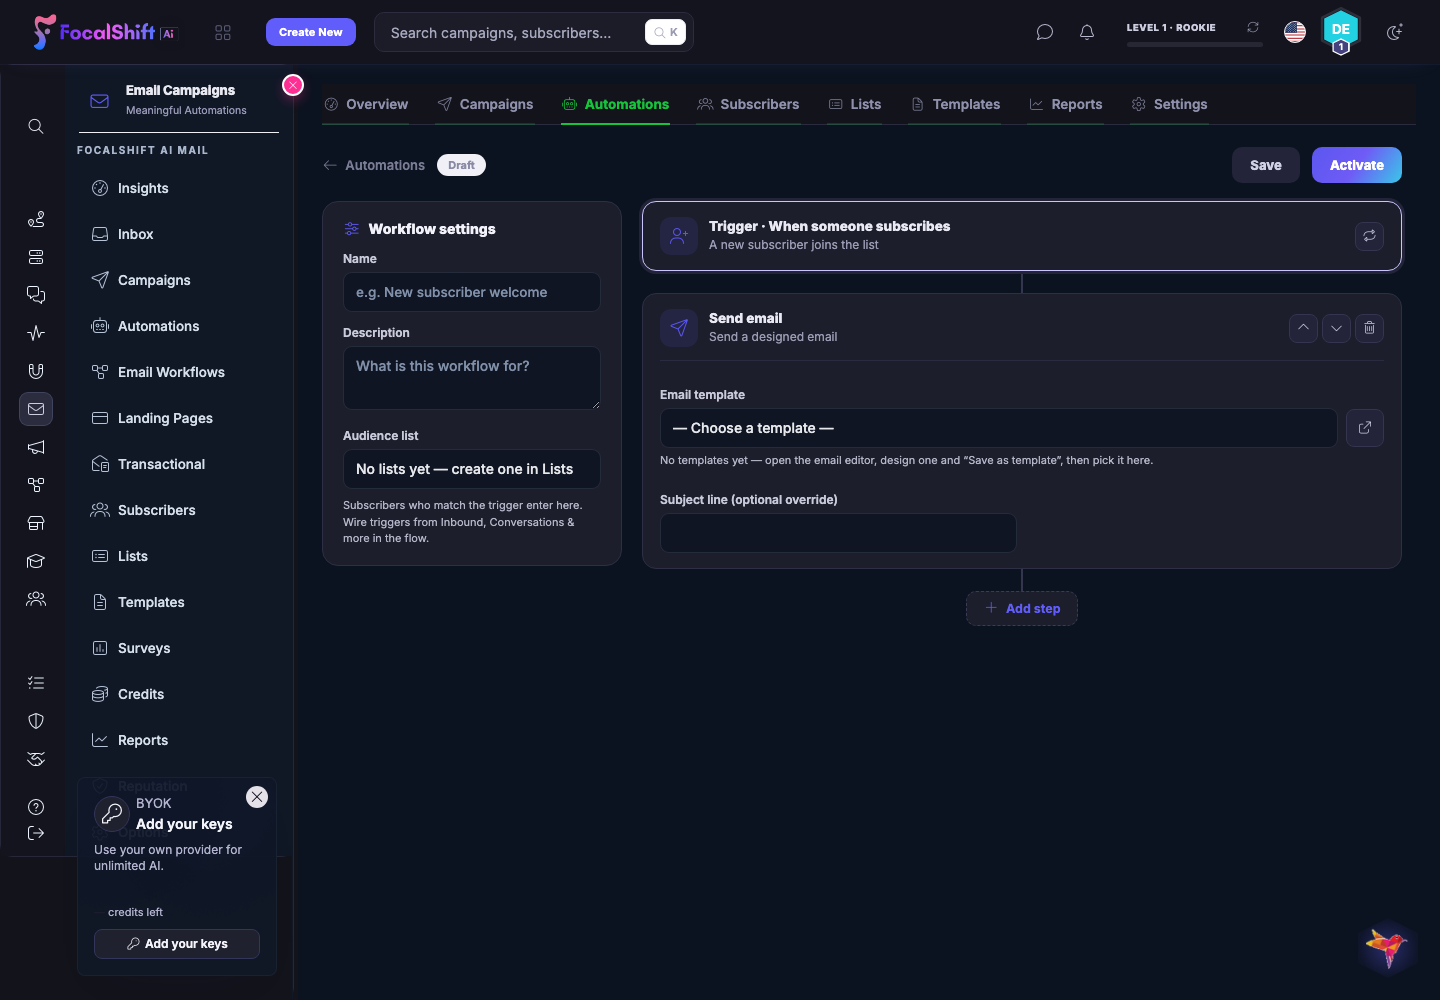Open the Audience list dropdown
The image size is (1440, 1000).
(471, 469)
